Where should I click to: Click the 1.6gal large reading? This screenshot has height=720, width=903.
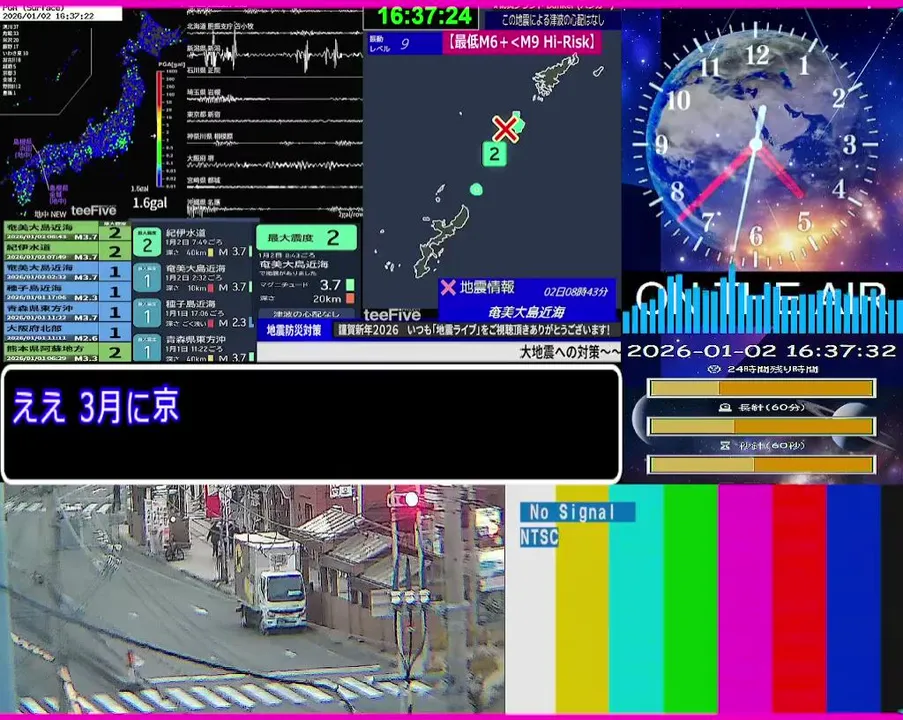pyautogui.click(x=150, y=203)
